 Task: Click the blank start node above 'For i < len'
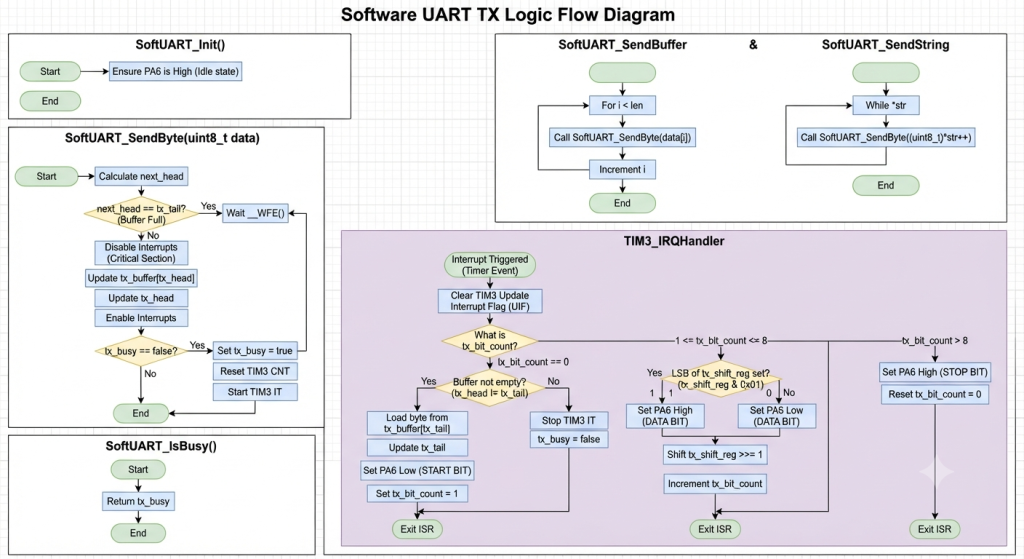coord(622,72)
